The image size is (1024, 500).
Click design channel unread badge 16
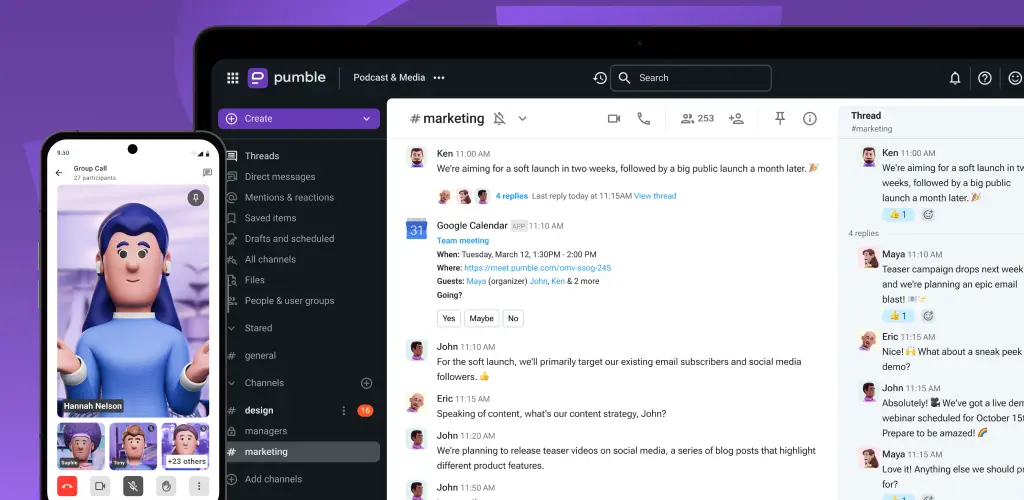click(365, 411)
